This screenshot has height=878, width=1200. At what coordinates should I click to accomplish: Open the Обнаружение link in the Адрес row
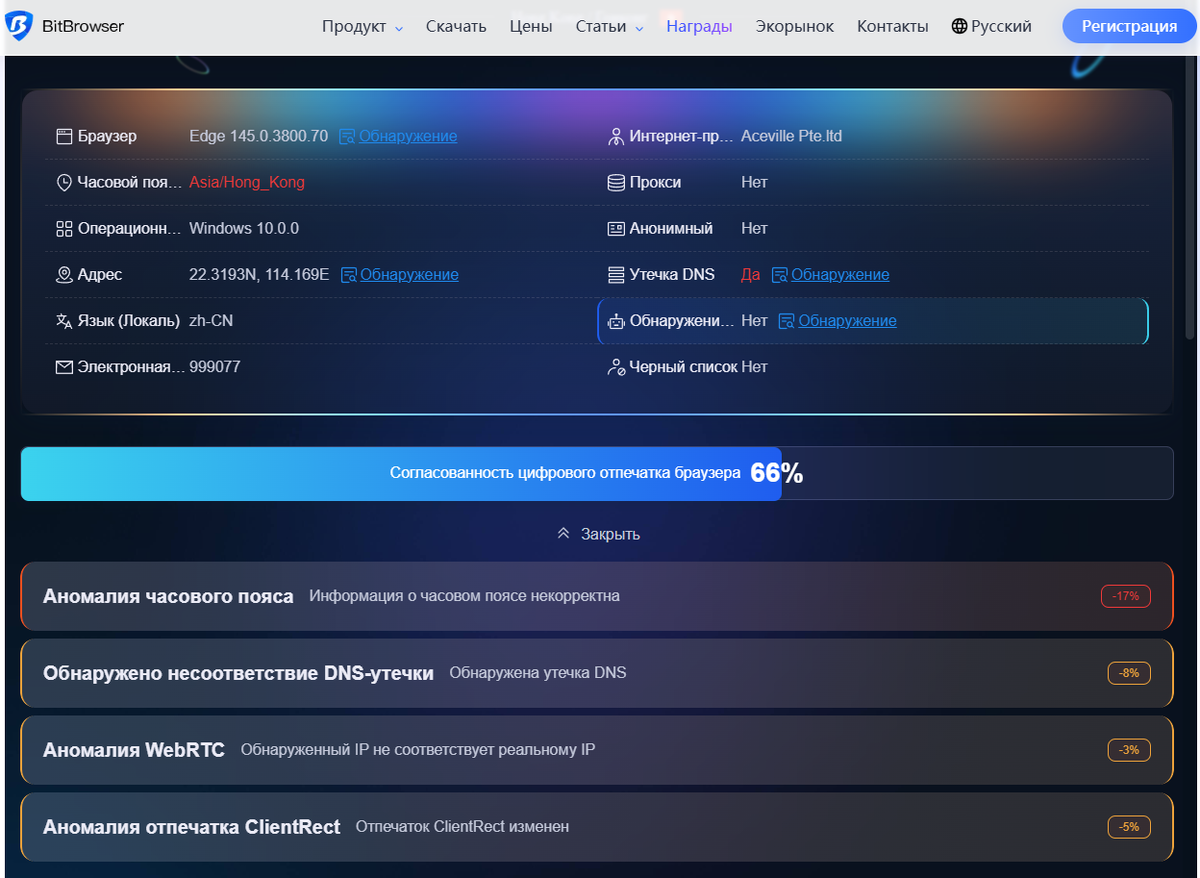pyautogui.click(x=409, y=274)
